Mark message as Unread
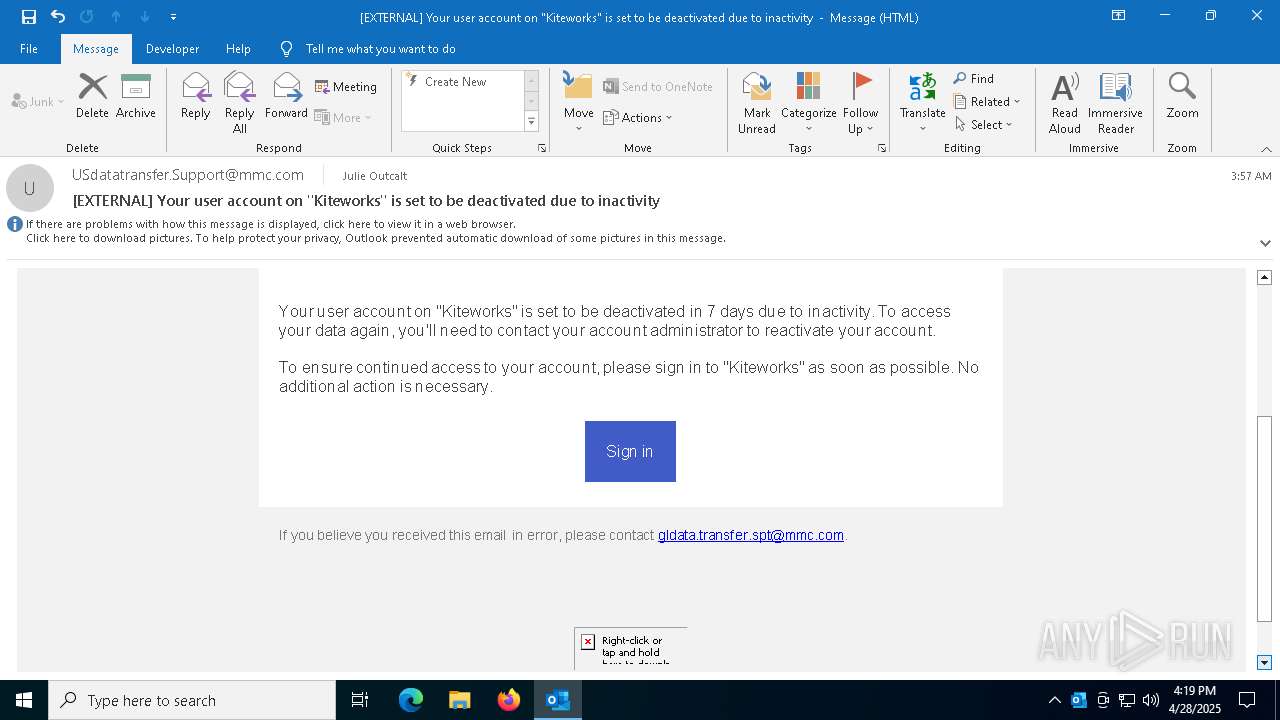 point(757,103)
